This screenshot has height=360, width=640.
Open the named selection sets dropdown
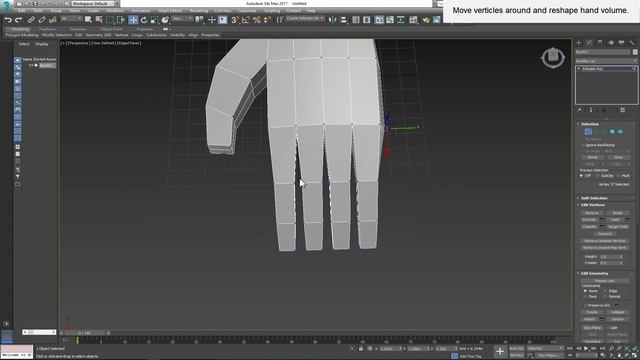click(305, 19)
